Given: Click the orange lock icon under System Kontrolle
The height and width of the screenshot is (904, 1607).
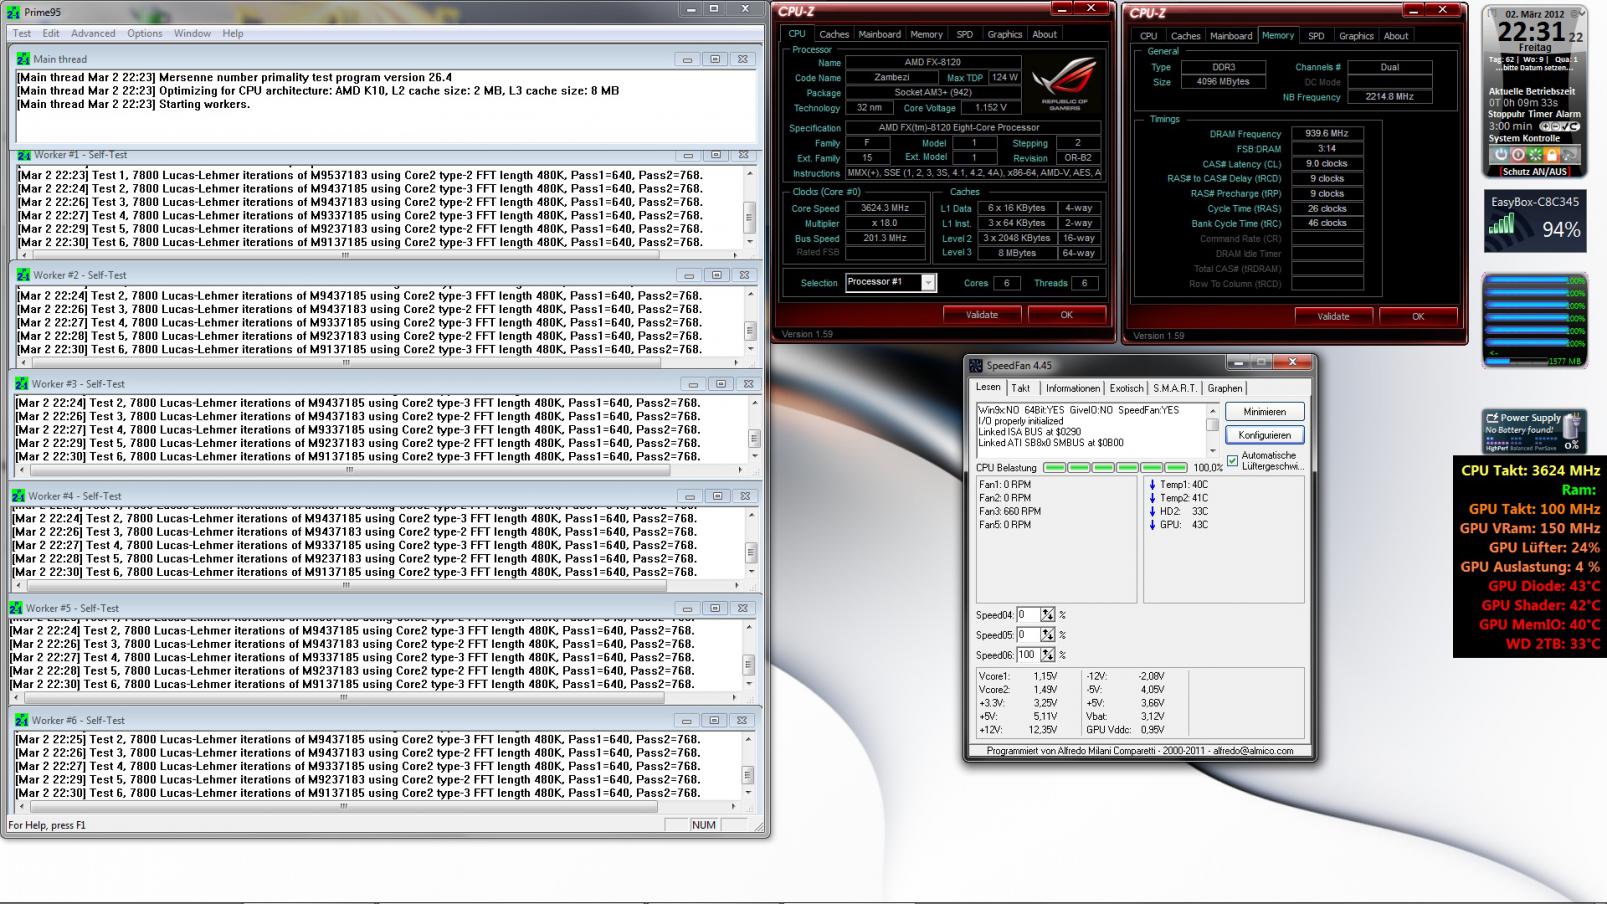Looking at the screenshot, I should [x=1552, y=155].
